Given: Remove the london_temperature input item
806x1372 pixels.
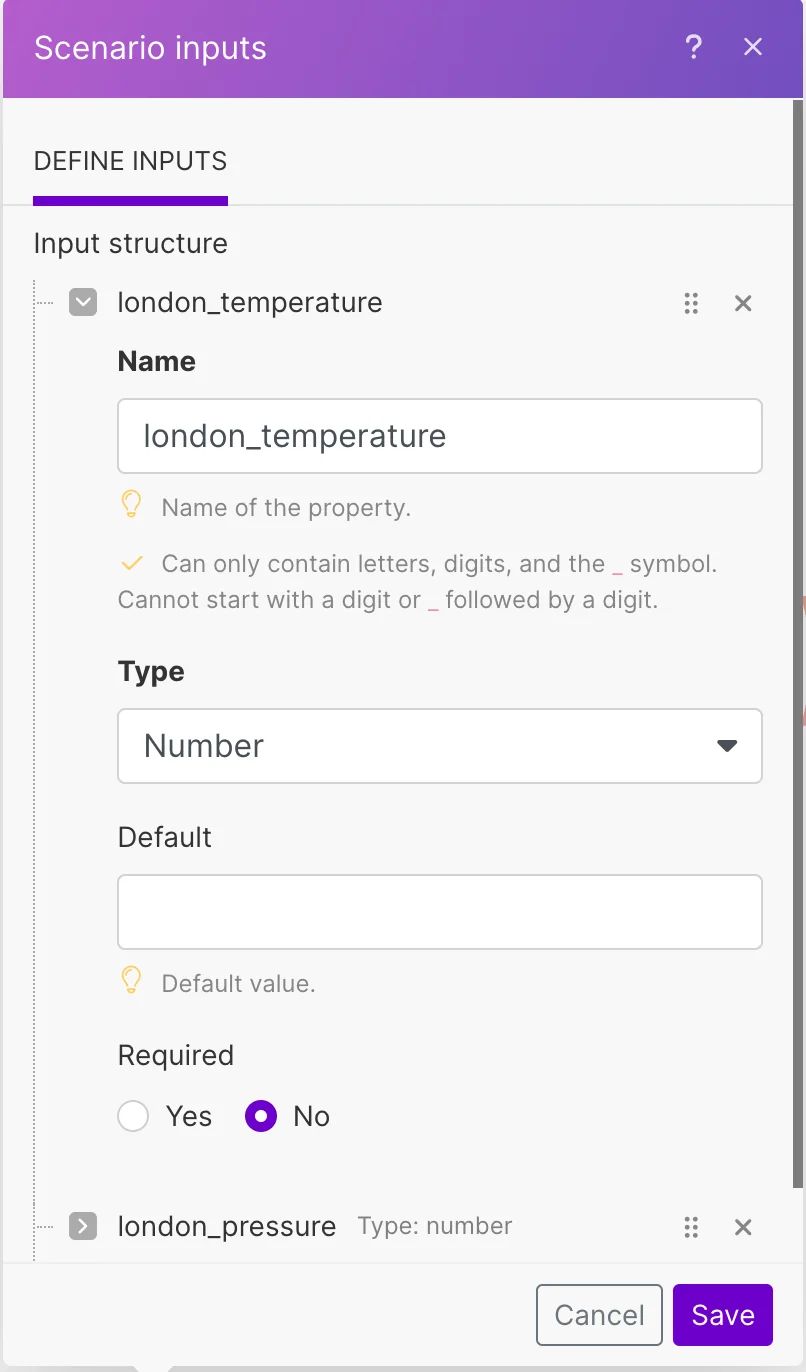Looking at the screenshot, I should [743, 303].
